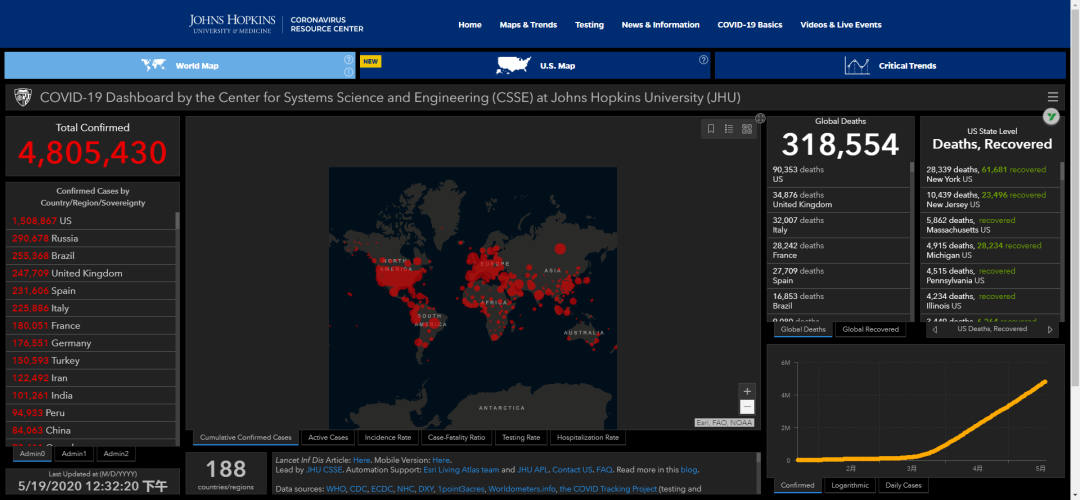1080x500 pixels.
Task: Select New York US deaths recovered row
Action: [990, 174]
